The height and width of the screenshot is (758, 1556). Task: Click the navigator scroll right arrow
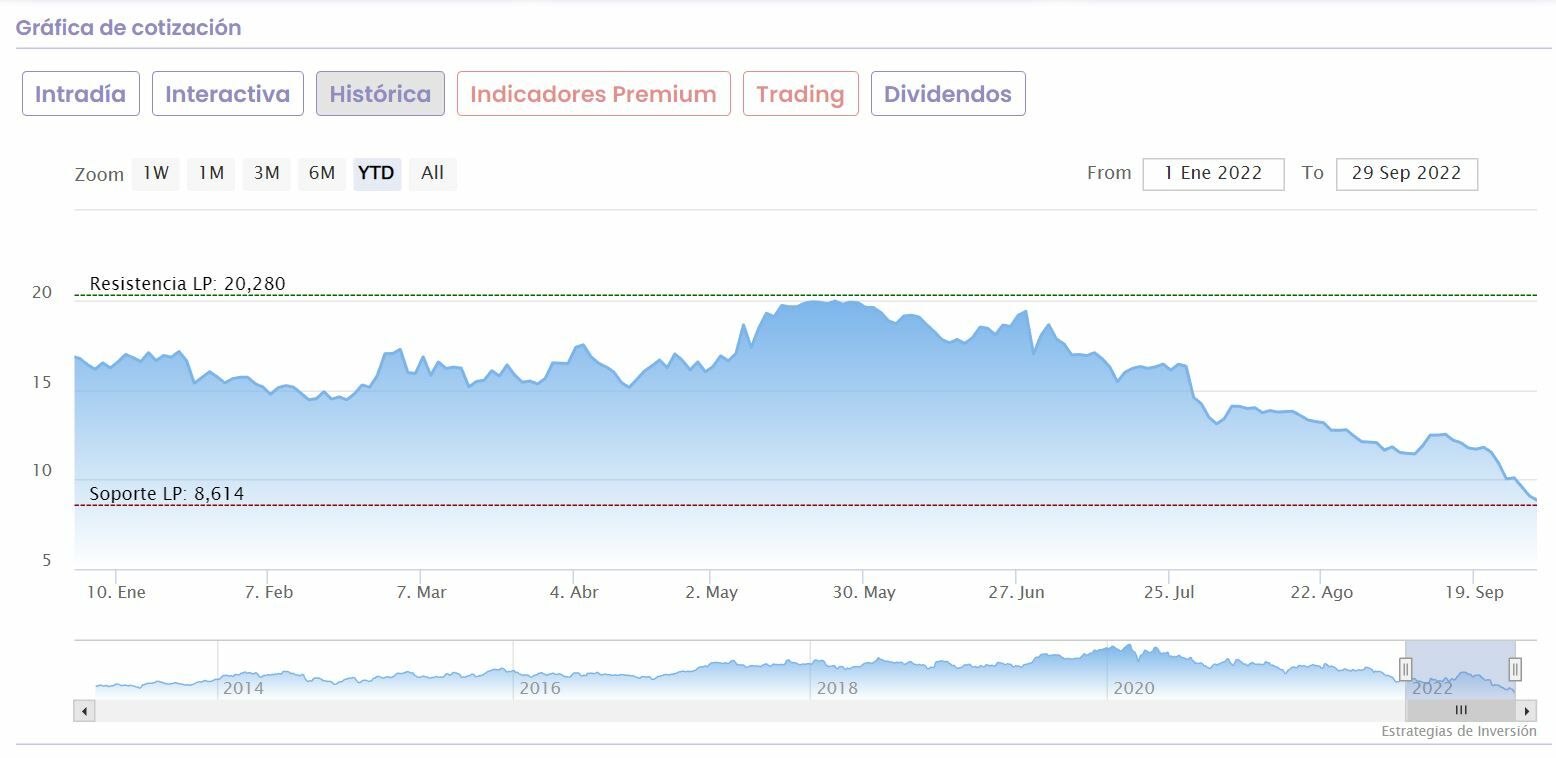pyautogui.click(x=1526, y=711)
